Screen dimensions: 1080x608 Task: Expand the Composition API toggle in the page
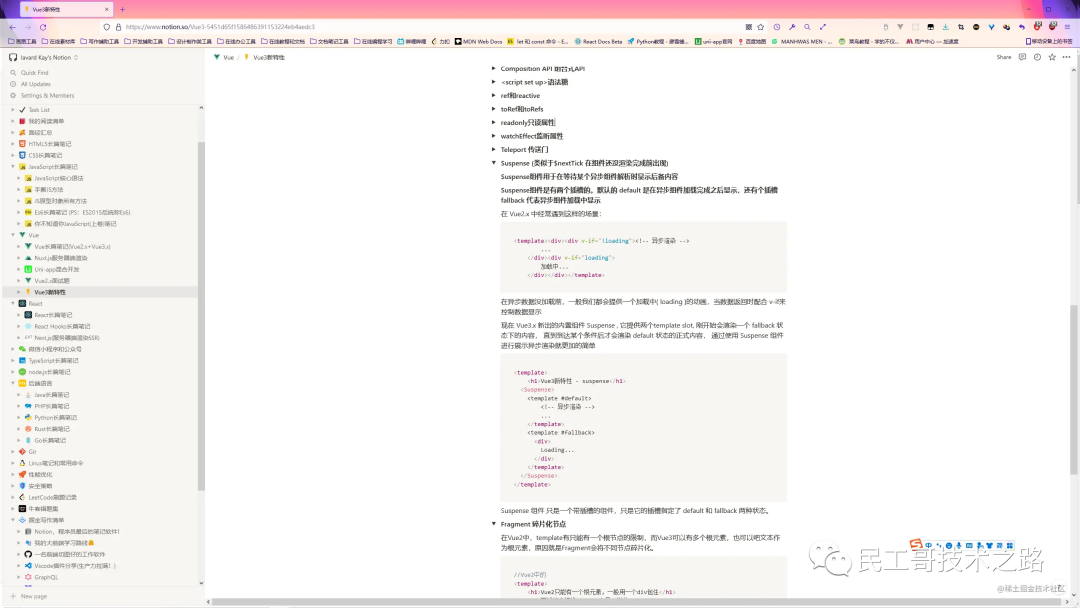click(494, 68)
